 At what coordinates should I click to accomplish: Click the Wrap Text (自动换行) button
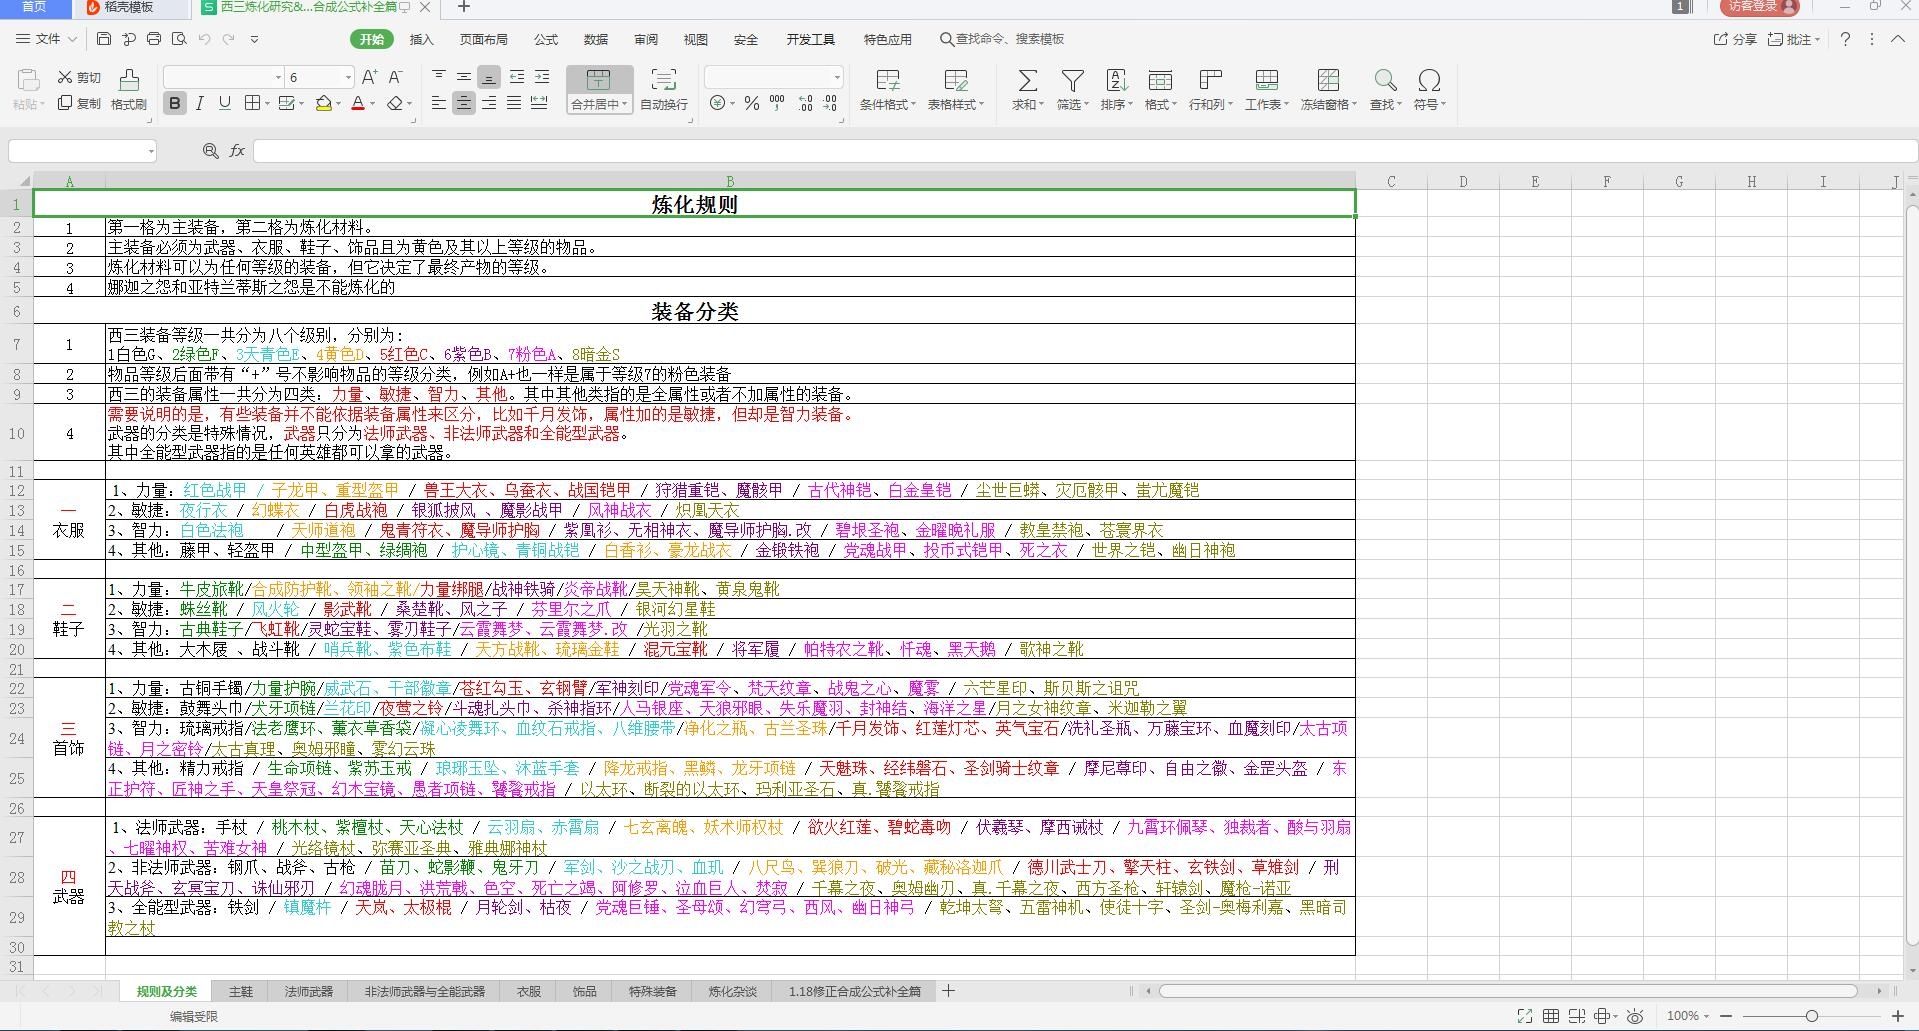[x=664, y=89]
